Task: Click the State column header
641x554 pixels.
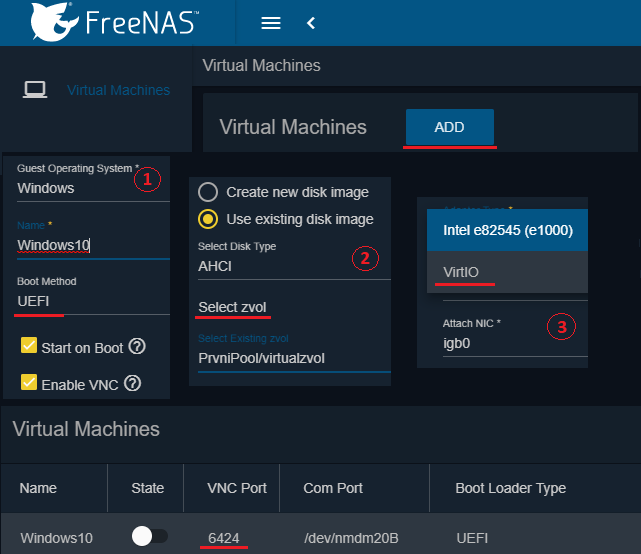Action: click(148, 488)
